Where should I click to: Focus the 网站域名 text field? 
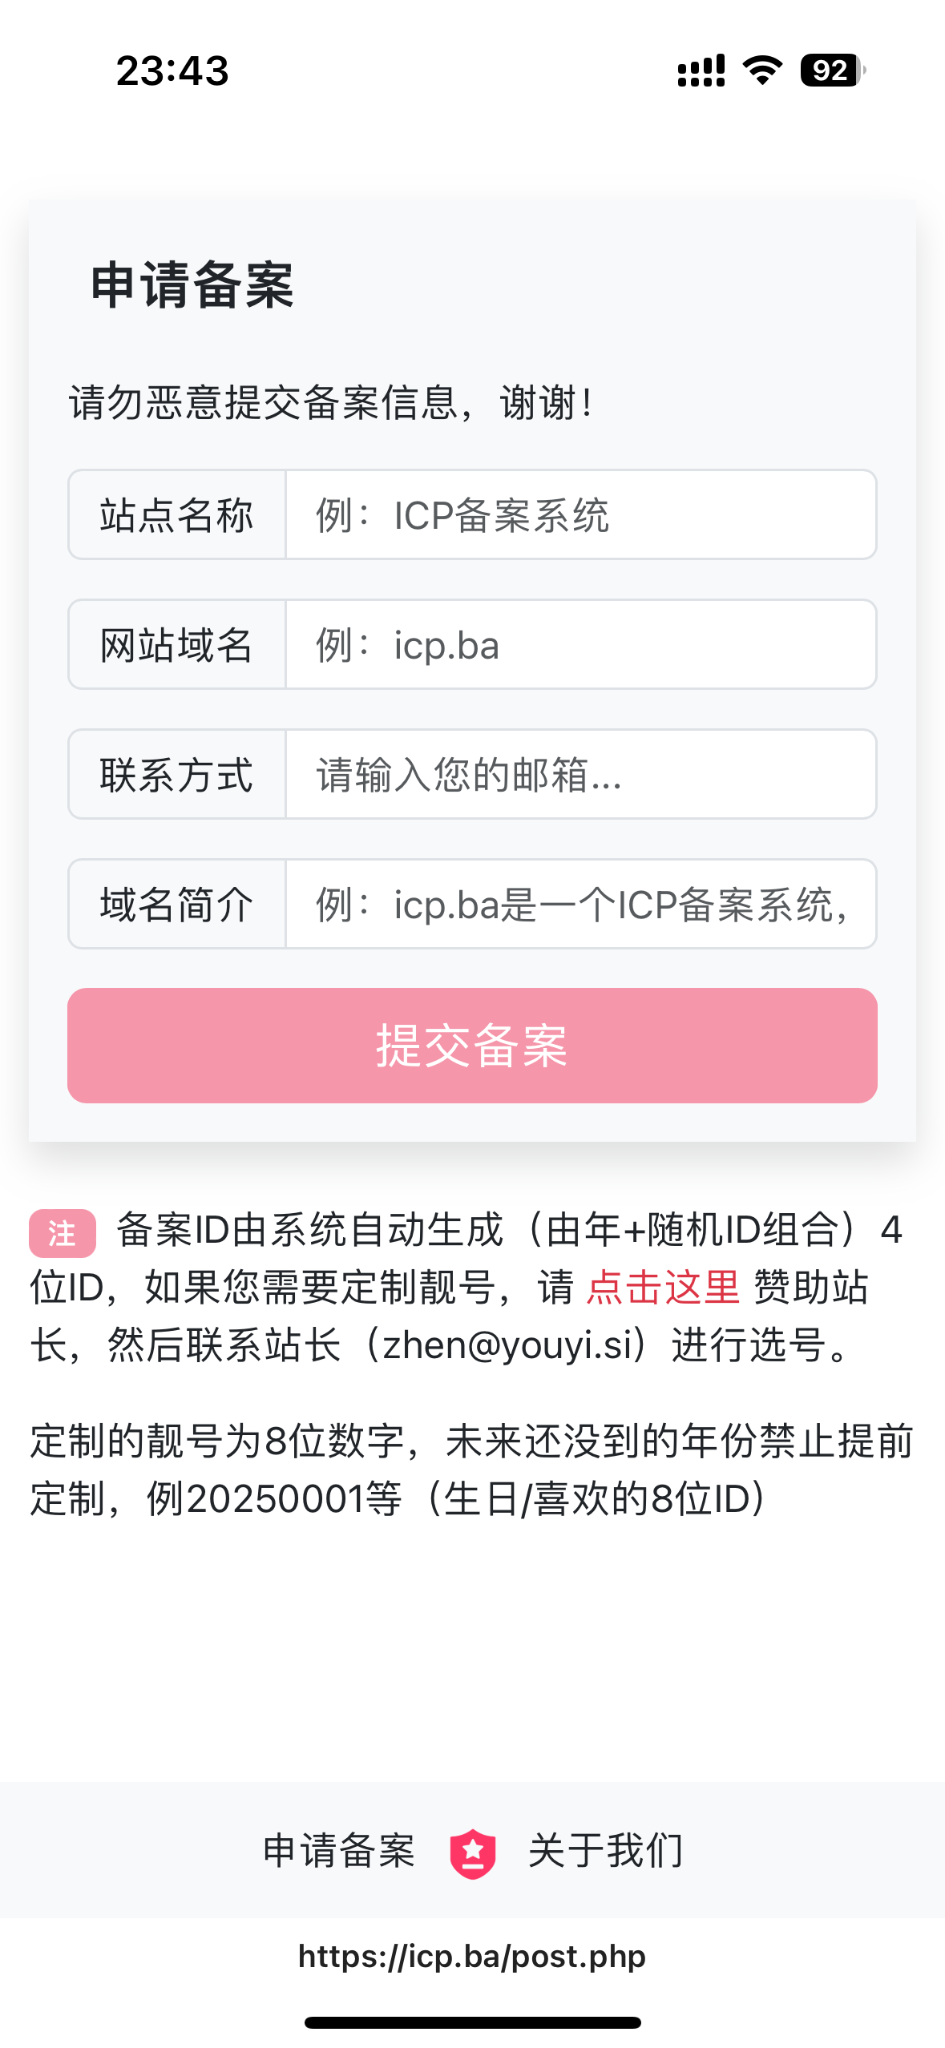pos(580,645)
